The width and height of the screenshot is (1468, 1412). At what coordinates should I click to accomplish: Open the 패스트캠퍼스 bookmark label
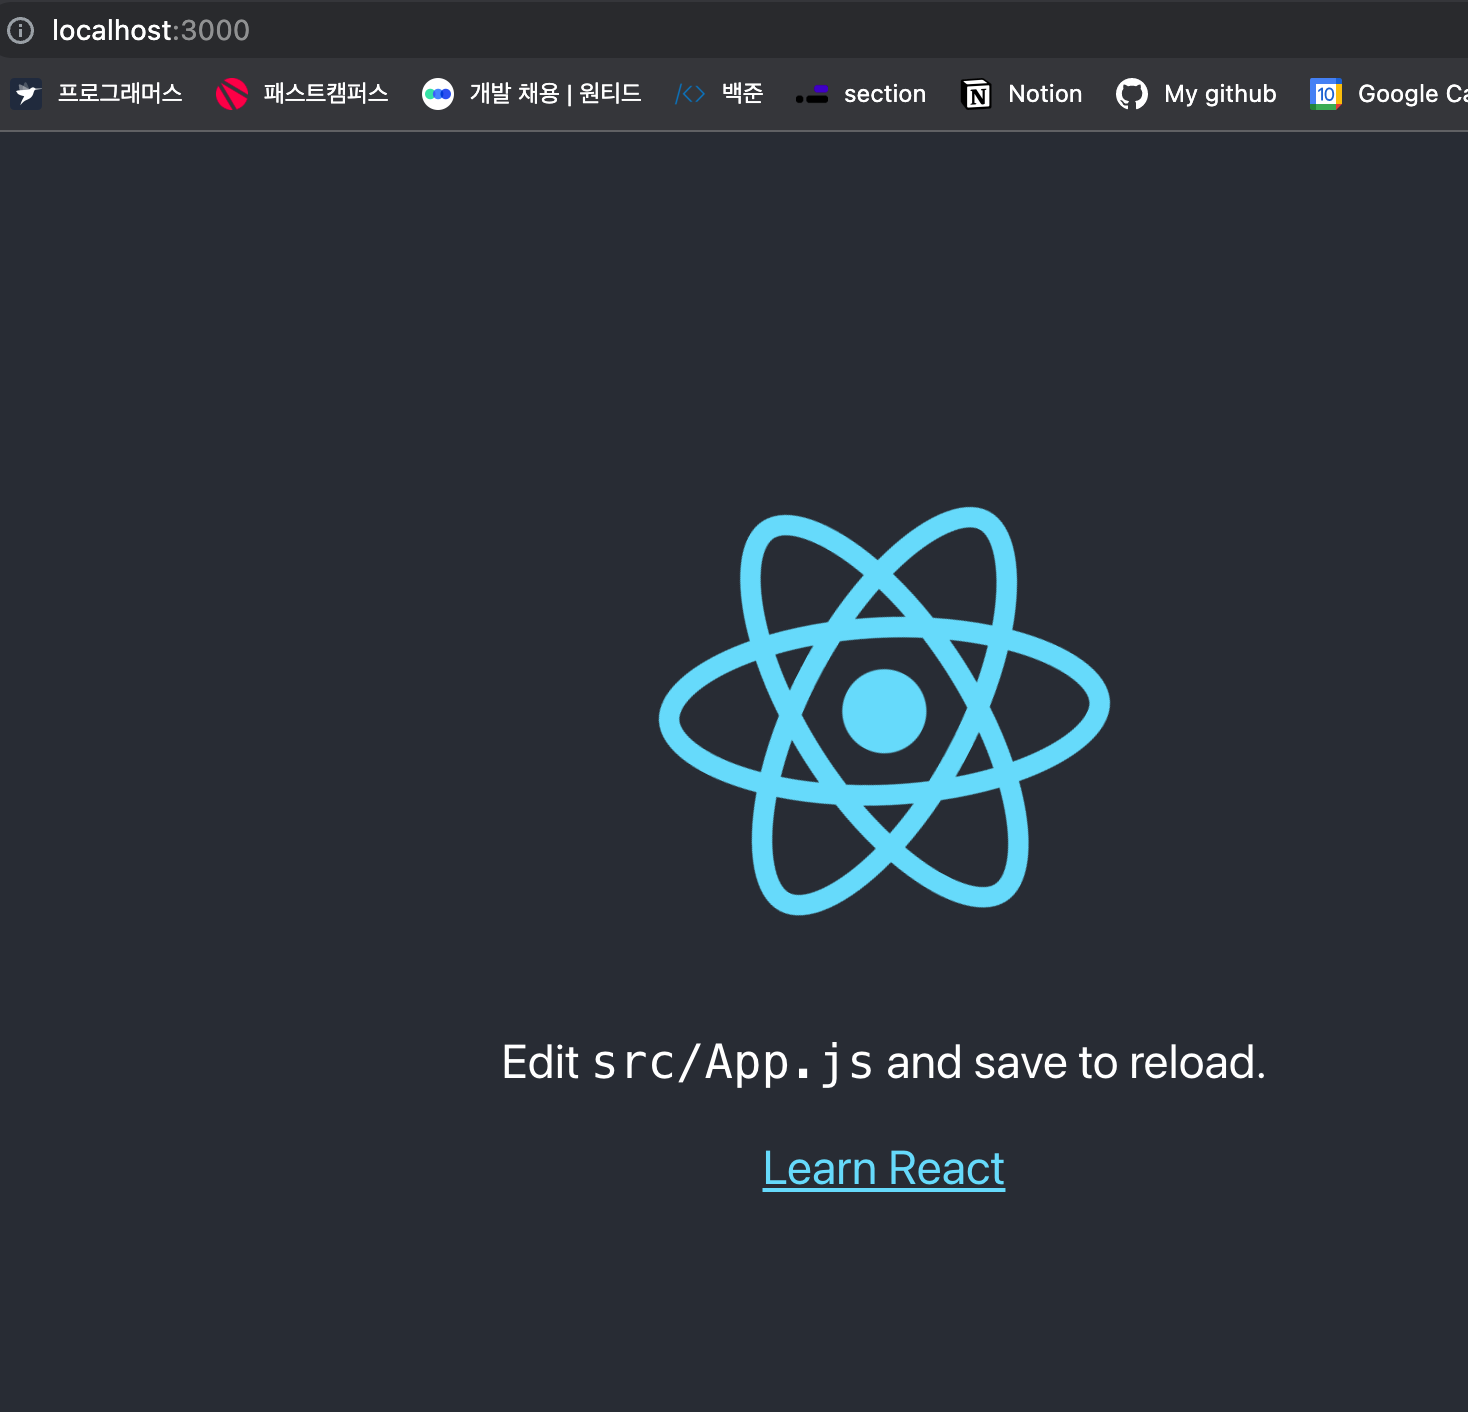pyautogui.click(x=326, y=93)
